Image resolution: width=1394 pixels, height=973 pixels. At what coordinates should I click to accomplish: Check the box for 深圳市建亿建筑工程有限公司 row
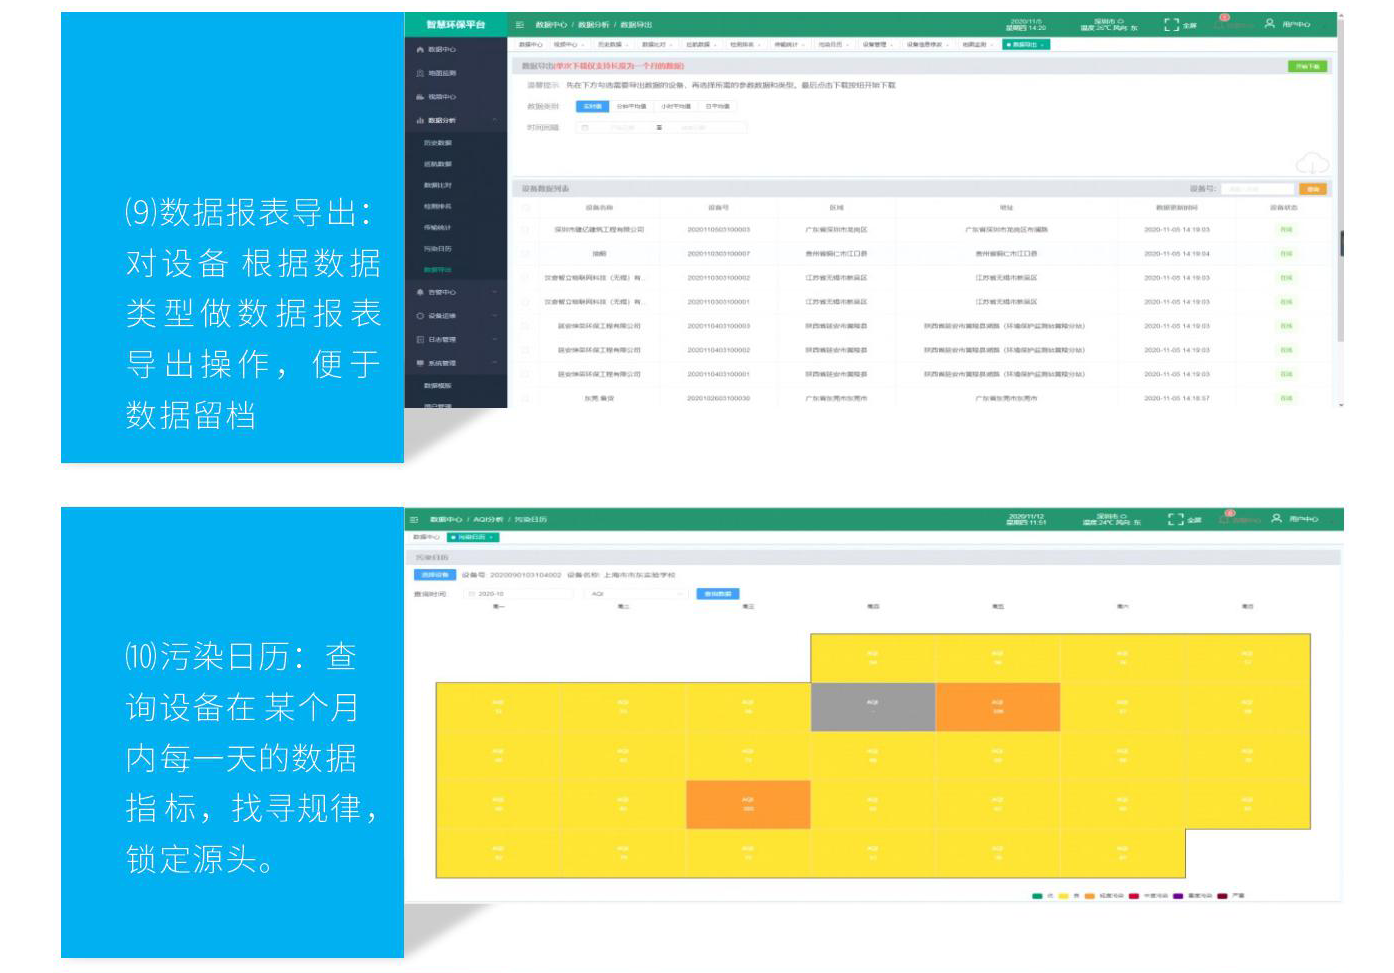click(526, 230)
